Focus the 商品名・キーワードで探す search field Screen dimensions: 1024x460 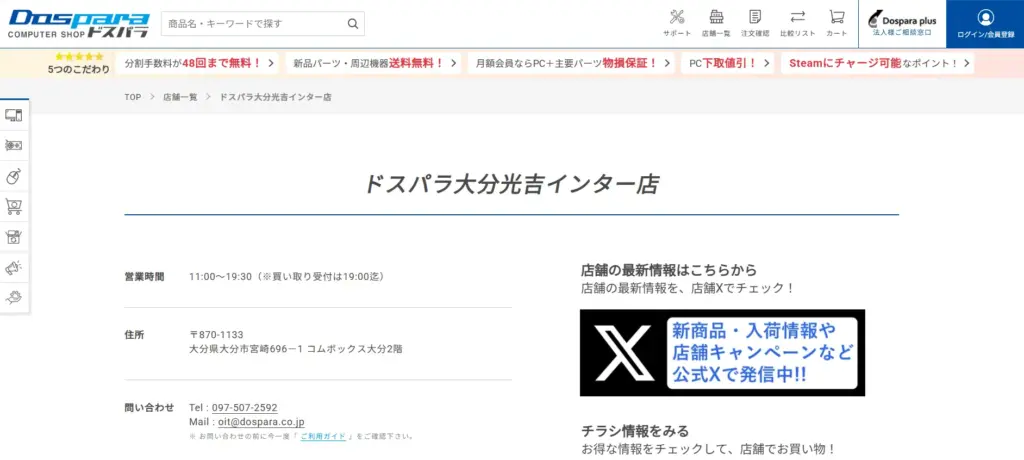250,24
